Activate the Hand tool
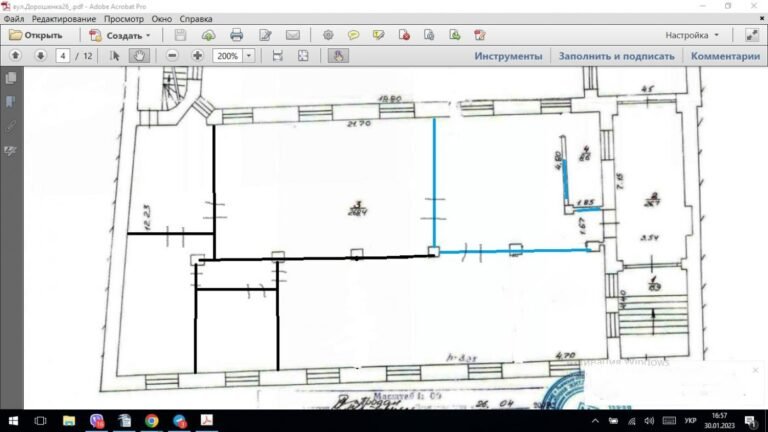The image size is (768, 432). point(139,55)
